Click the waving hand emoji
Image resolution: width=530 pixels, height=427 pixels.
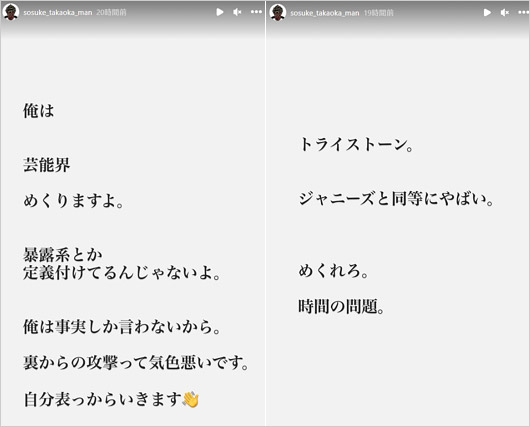click(191, 399)
